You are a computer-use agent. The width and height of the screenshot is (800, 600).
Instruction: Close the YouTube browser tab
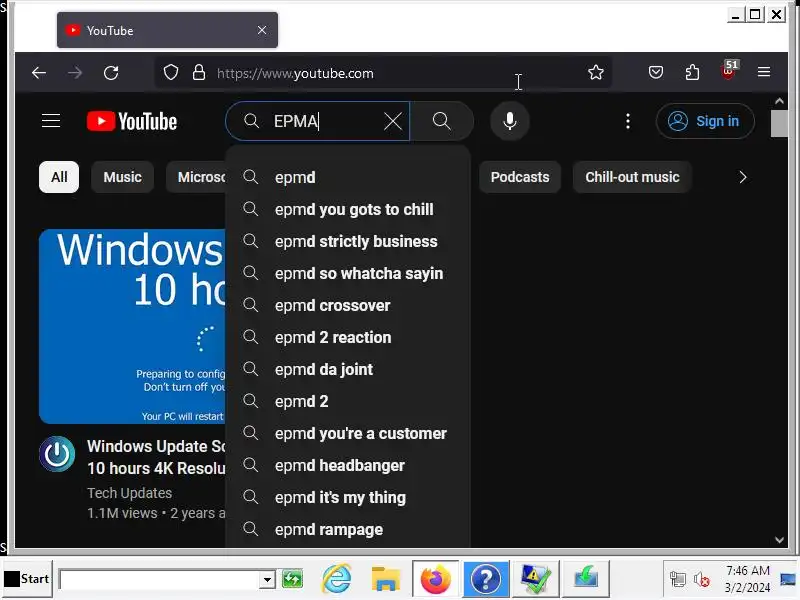262,30
